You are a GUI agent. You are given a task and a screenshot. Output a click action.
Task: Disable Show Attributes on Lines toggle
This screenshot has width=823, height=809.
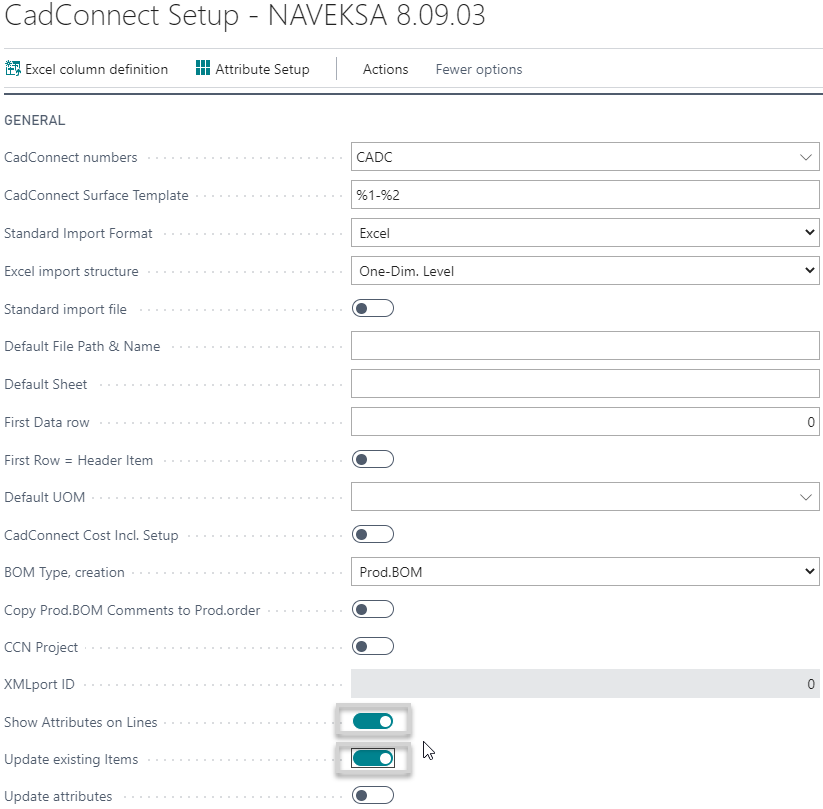[373, 721]
